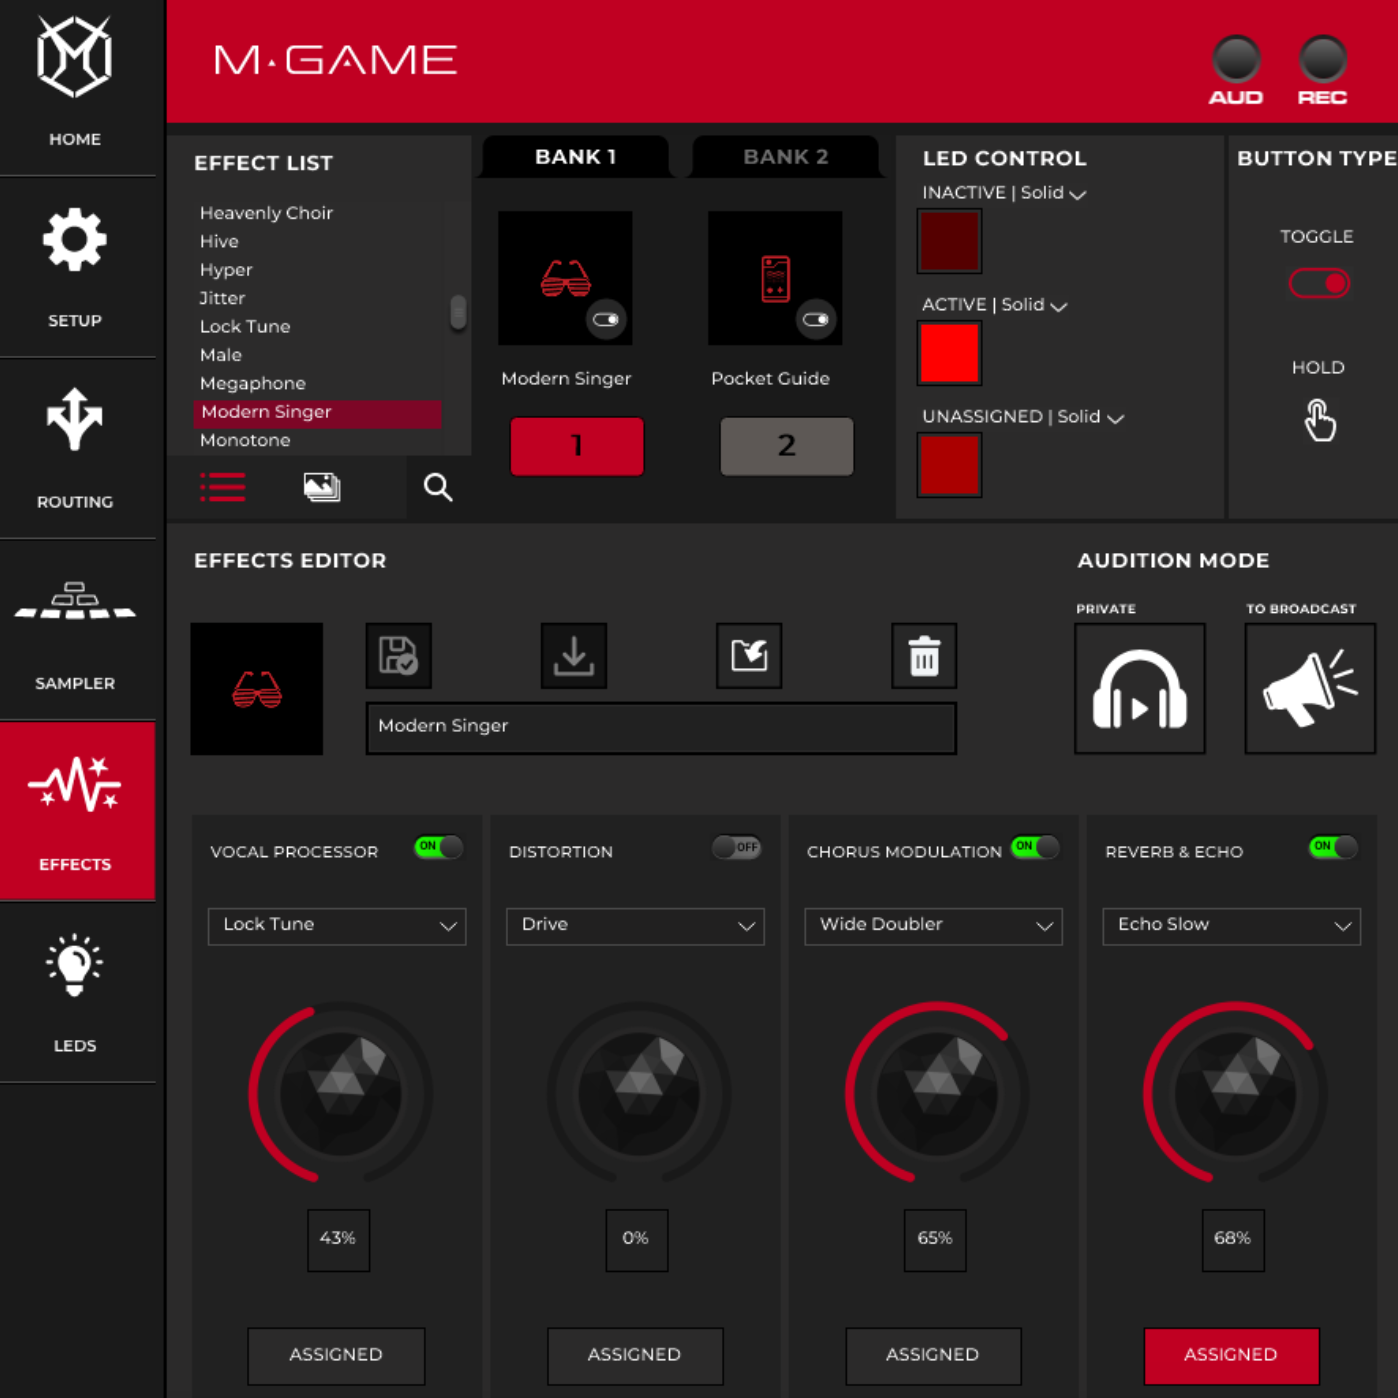
Task: Pick the Unassigned LED color swatch
Action: [949, 465]
